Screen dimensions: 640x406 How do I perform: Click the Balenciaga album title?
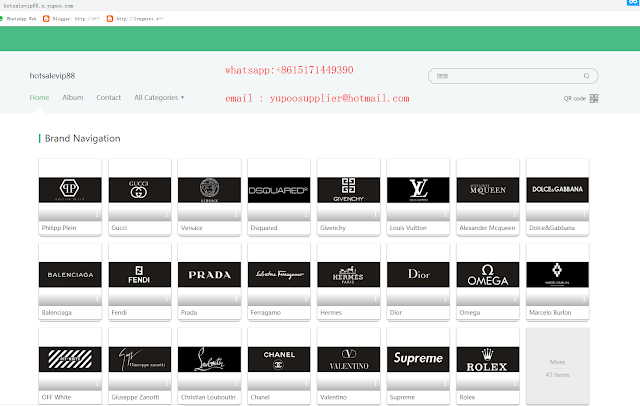click(x=57, y=313)
